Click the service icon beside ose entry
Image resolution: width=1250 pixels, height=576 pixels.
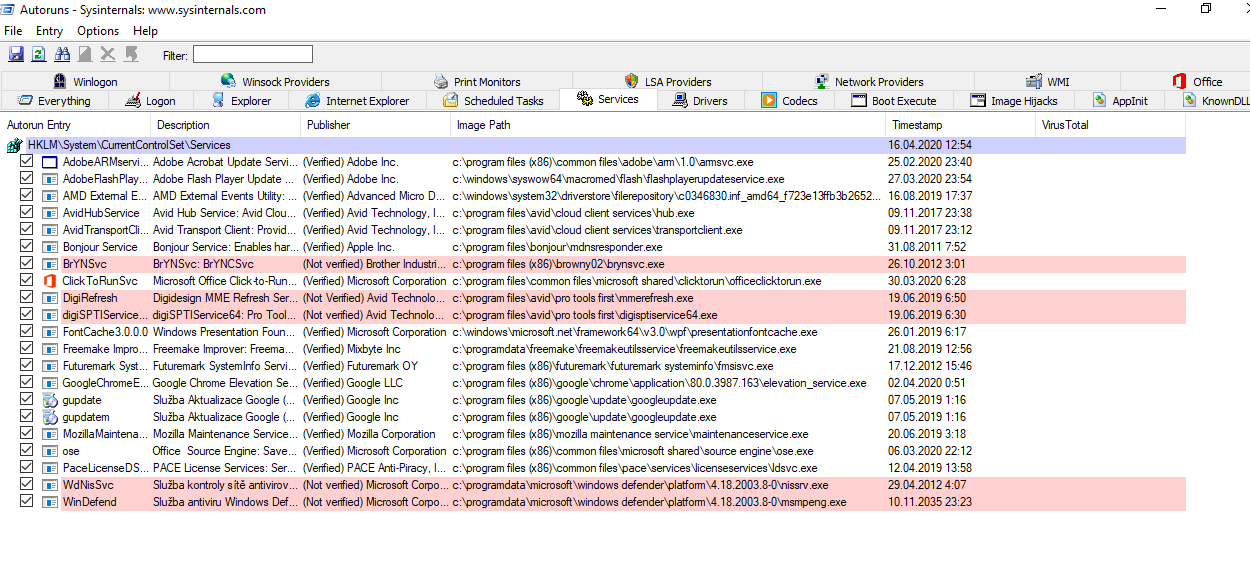pyautogui.click(x=49, y=451)
